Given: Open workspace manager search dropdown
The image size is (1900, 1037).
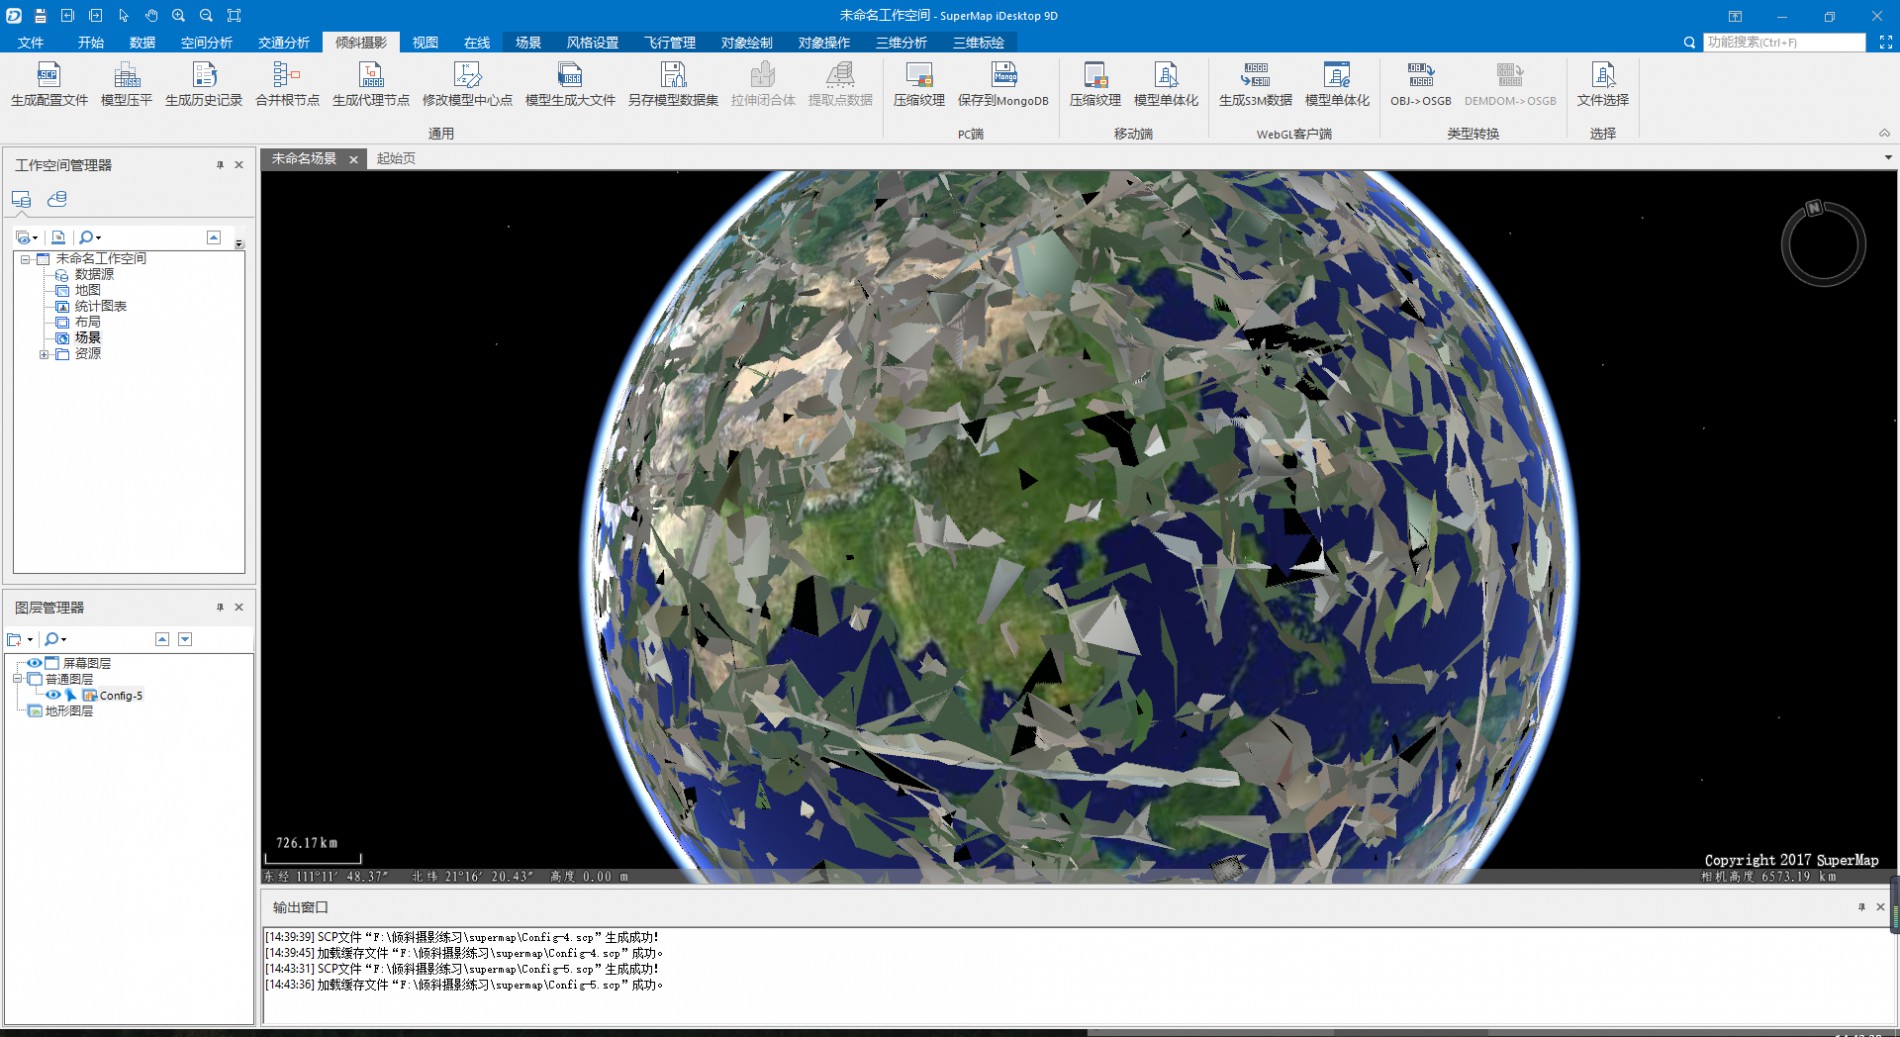Looking at the screenshot, I should tap(90, 237).
